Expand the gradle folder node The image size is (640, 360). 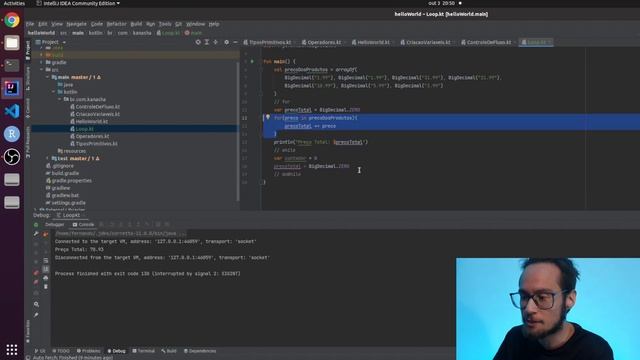[x=42, y=62]
